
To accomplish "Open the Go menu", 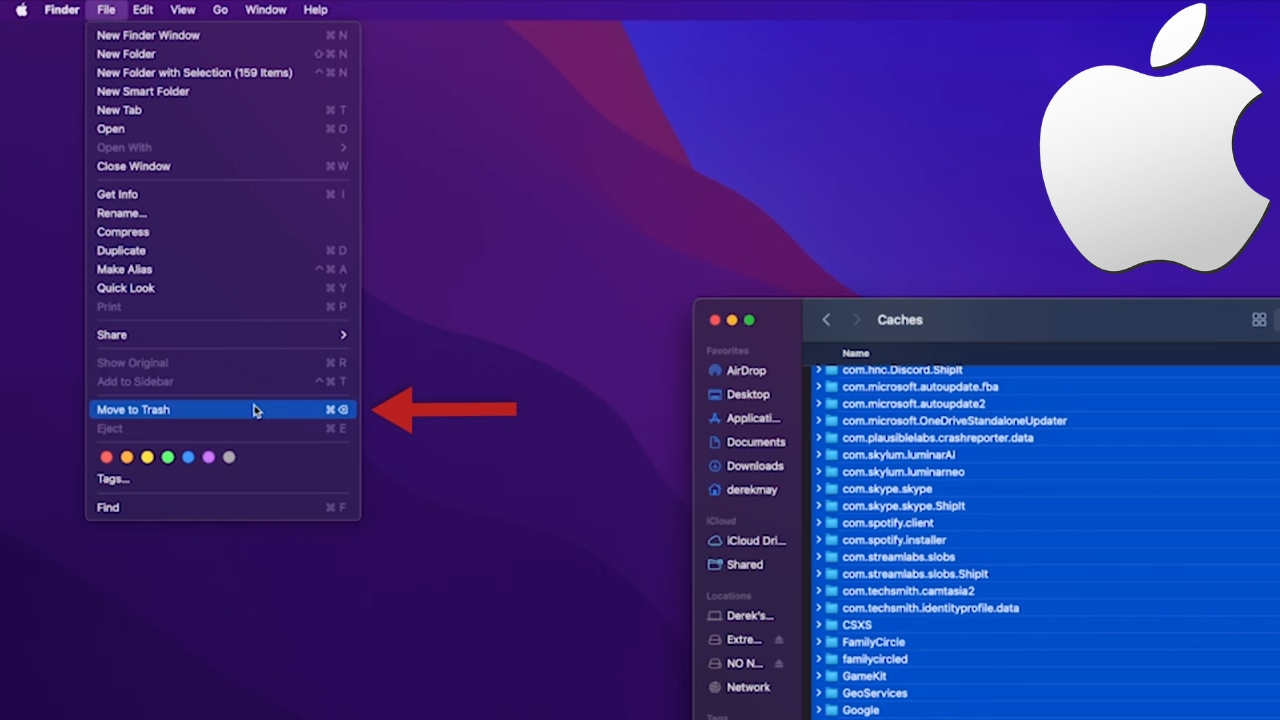I will (x=220, y=10).
